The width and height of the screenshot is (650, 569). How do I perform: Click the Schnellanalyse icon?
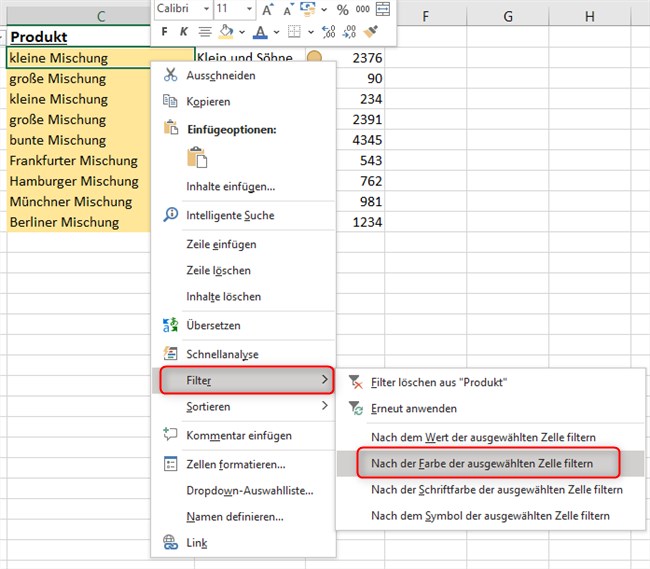(x=170, y=354)
